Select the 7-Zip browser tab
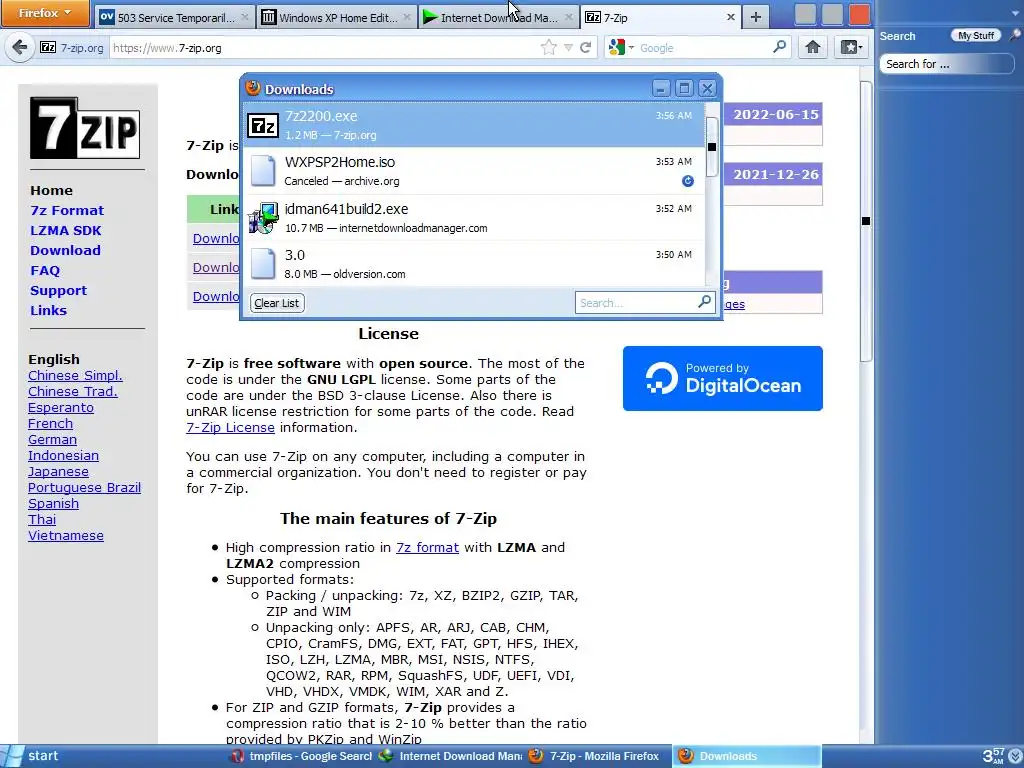Image resolution: width=1024 pixels, height=768 pixels. coord(661,18)
